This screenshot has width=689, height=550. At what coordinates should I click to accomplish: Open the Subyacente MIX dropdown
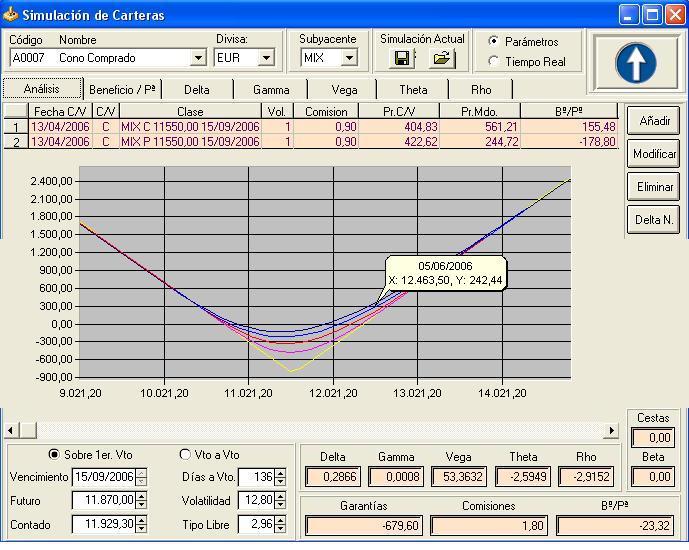click(349, 58)
